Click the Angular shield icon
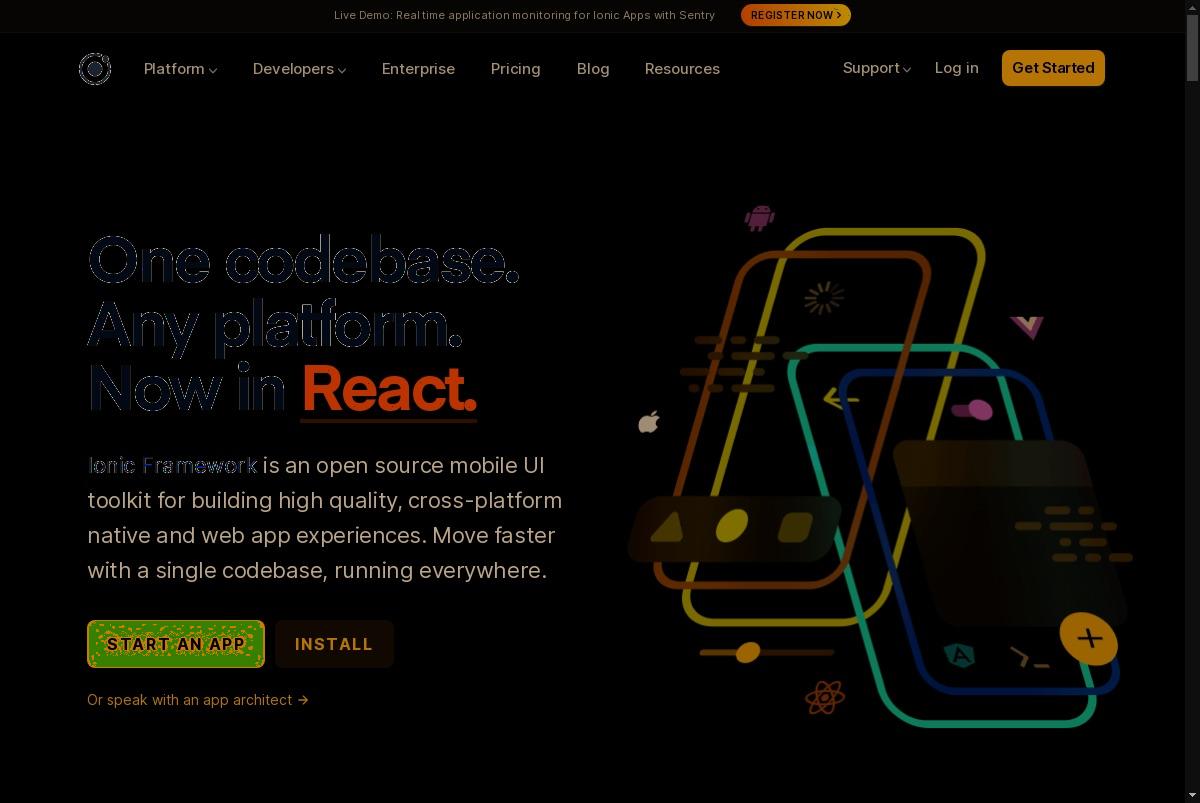Screen dimensions: 1200x803 pos(960,656)
